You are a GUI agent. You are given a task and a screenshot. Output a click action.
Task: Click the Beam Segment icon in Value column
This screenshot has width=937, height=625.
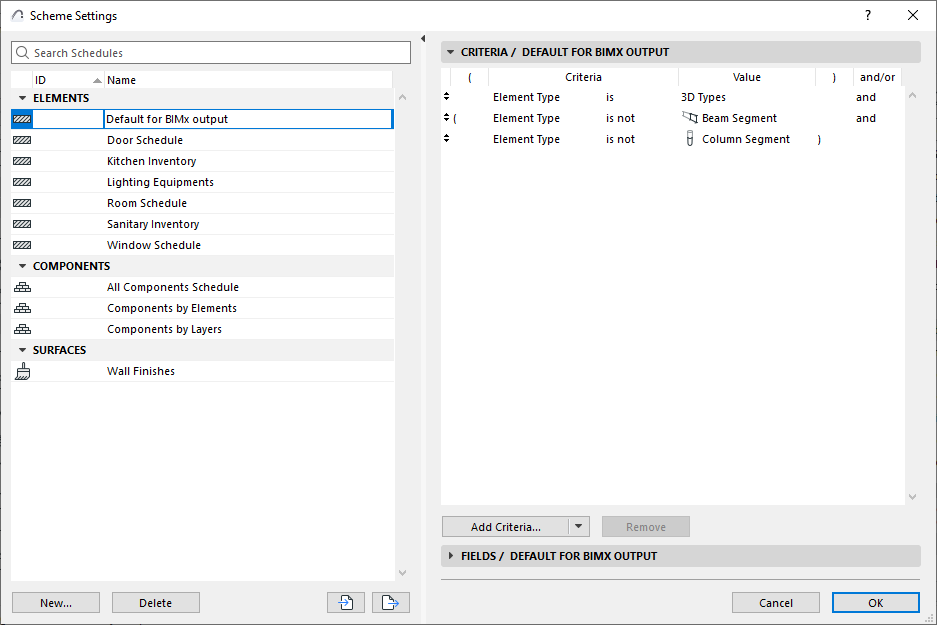coord(690,118)
